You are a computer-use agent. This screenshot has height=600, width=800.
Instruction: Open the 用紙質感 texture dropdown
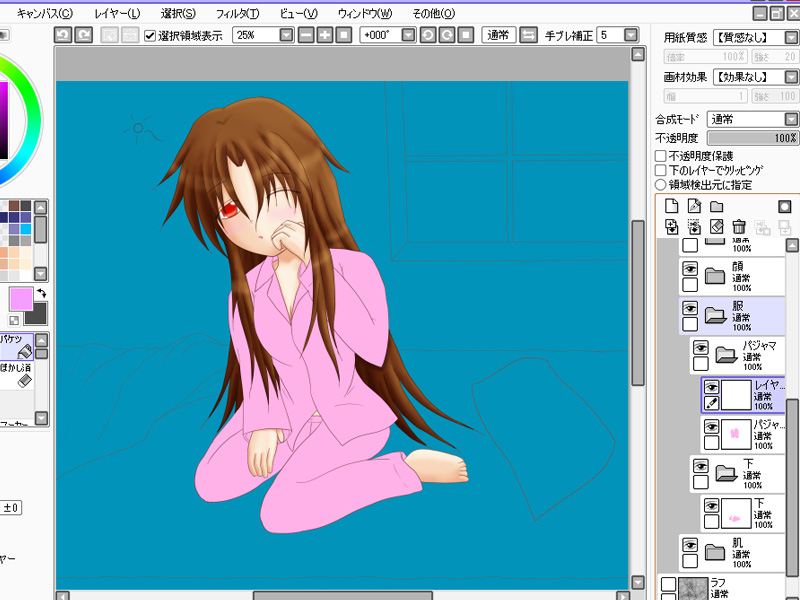[x=789, y=37]
